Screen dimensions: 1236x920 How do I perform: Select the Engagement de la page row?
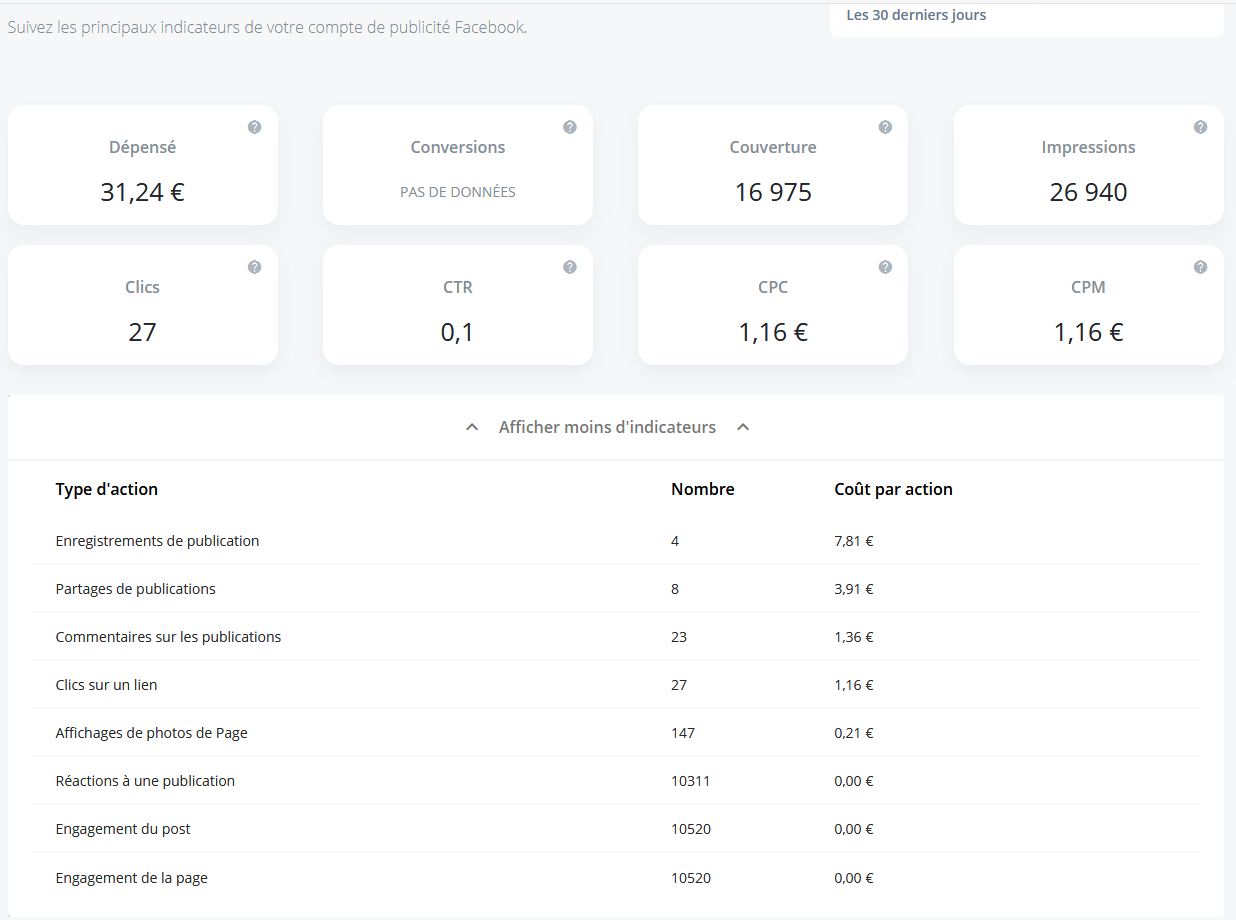pos(616,878)
